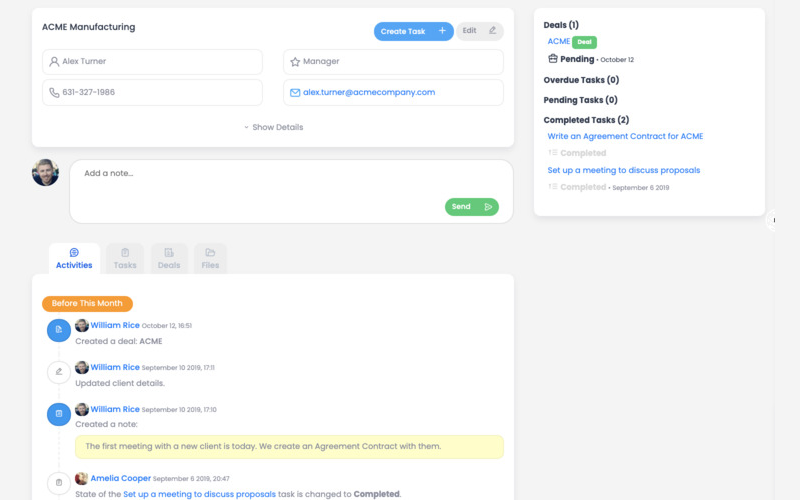Click the send arrow icon
Screen dimensions: 800x500
pos(488,207)
